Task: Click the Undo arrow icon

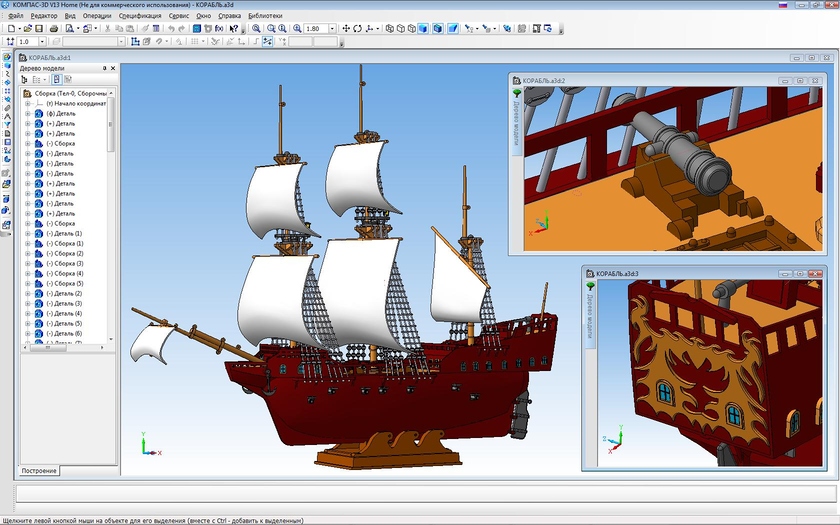Action: pyautogui.click(x=171, y=29)
